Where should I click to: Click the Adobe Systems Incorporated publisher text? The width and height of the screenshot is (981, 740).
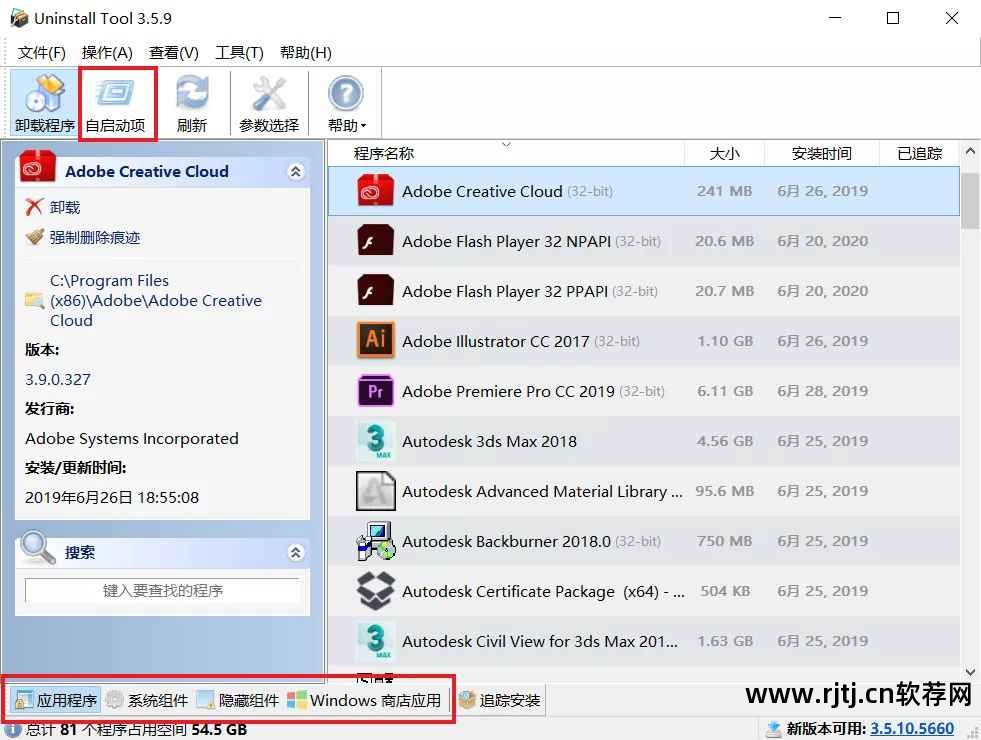click(131, 438)
